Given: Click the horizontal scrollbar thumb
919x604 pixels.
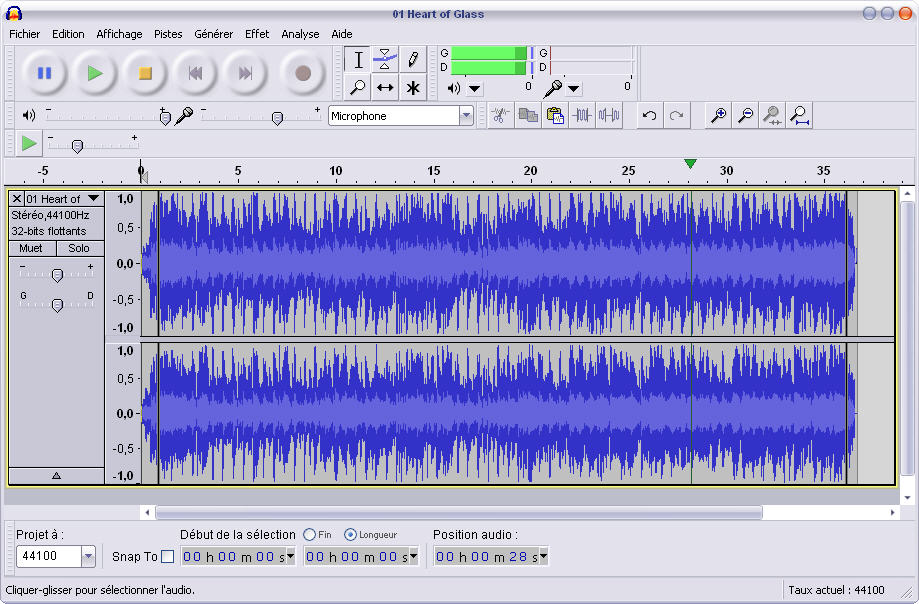Looking at the screenshot, I should click(x=459, y=513).
